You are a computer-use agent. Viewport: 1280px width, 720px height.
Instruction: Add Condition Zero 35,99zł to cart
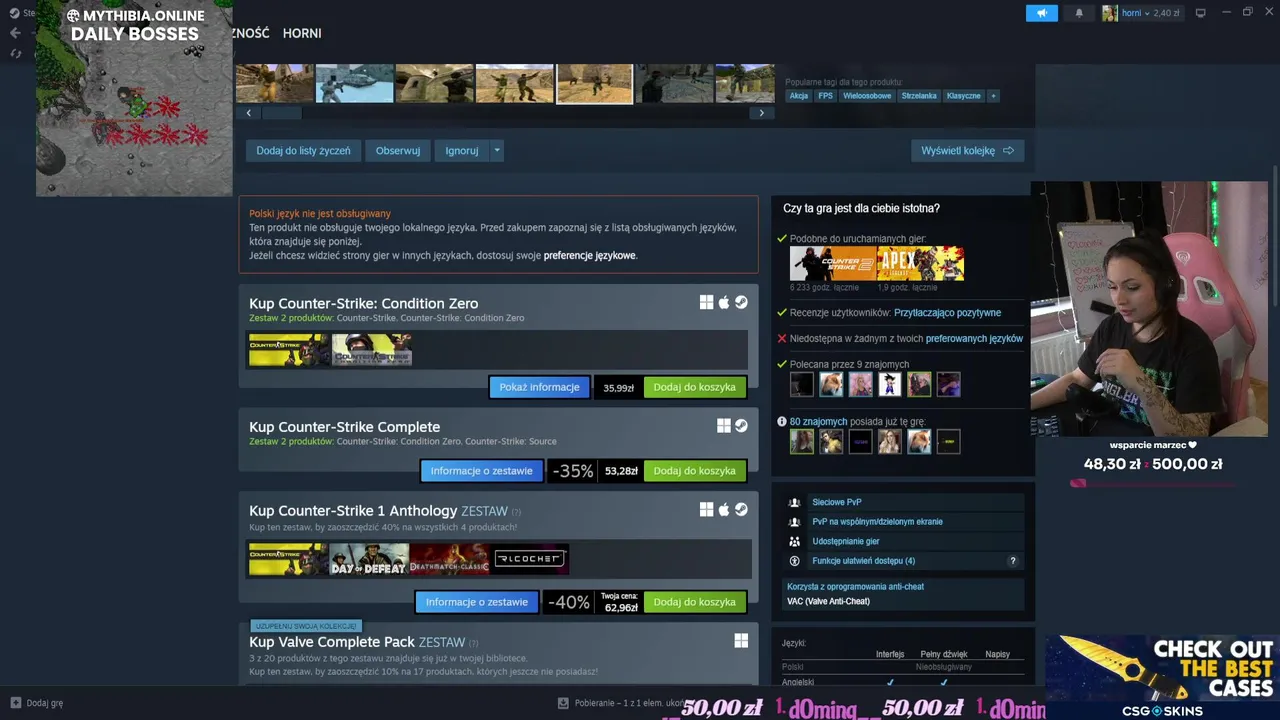pos(695,387)
